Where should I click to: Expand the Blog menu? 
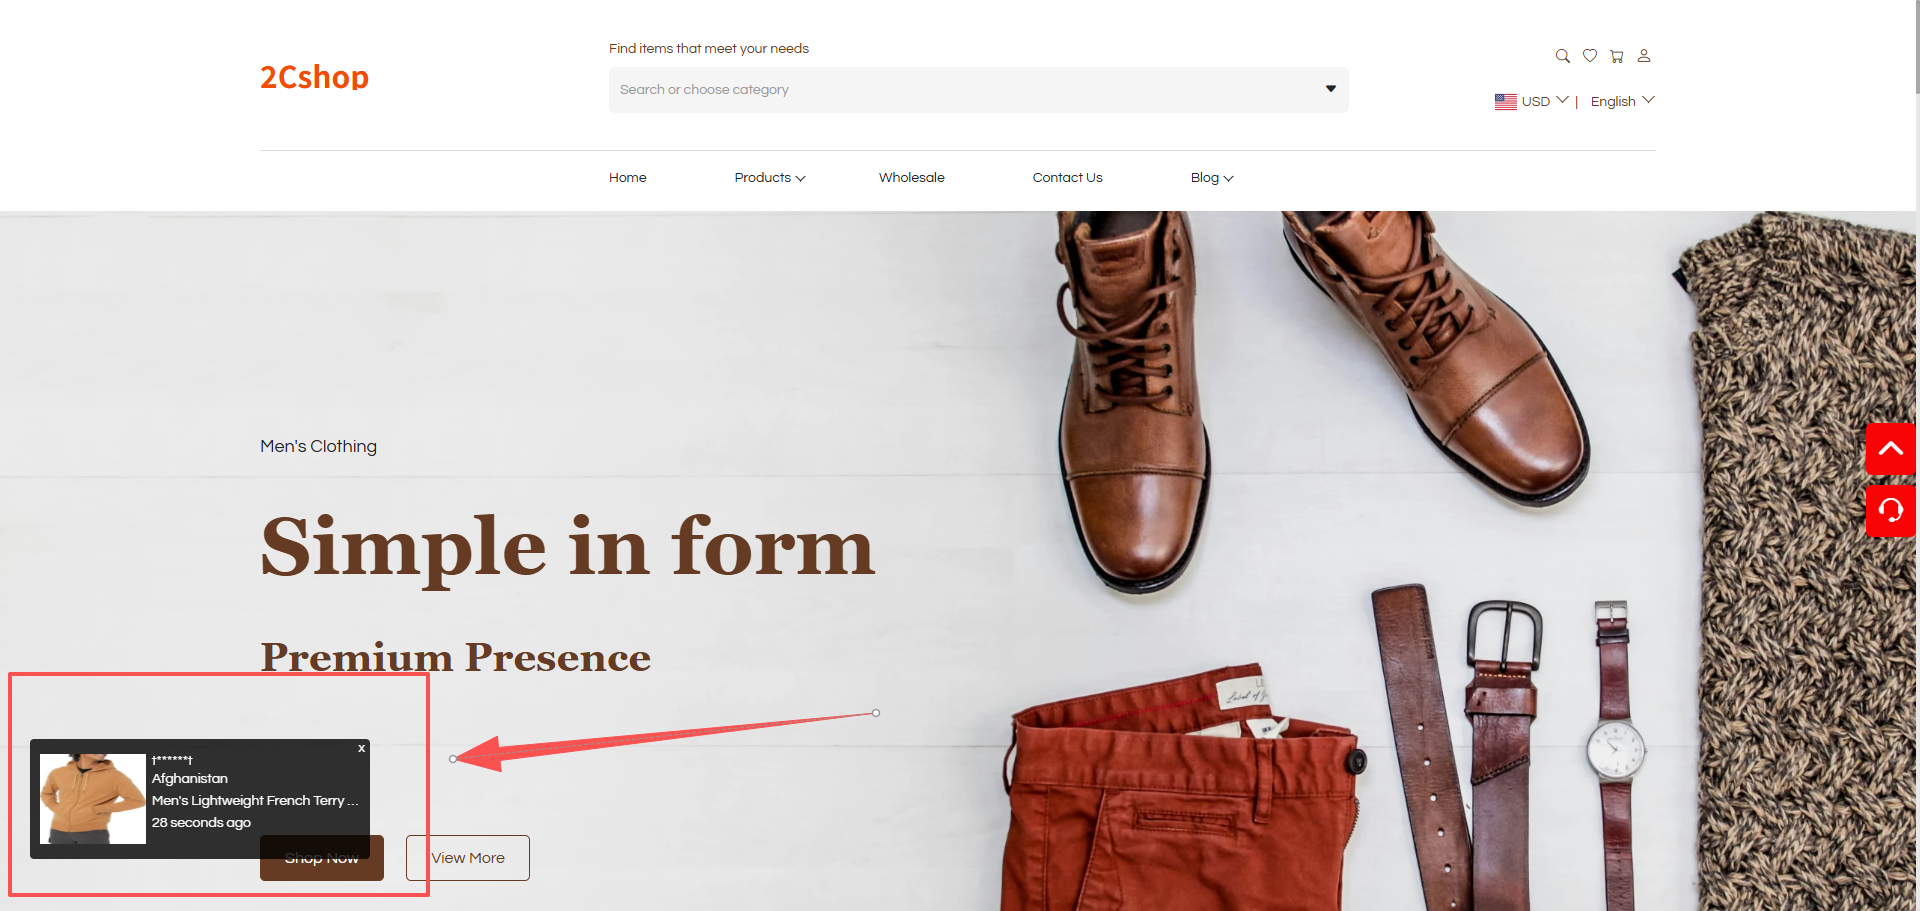pyautogui.click(x=1212, y=178)
